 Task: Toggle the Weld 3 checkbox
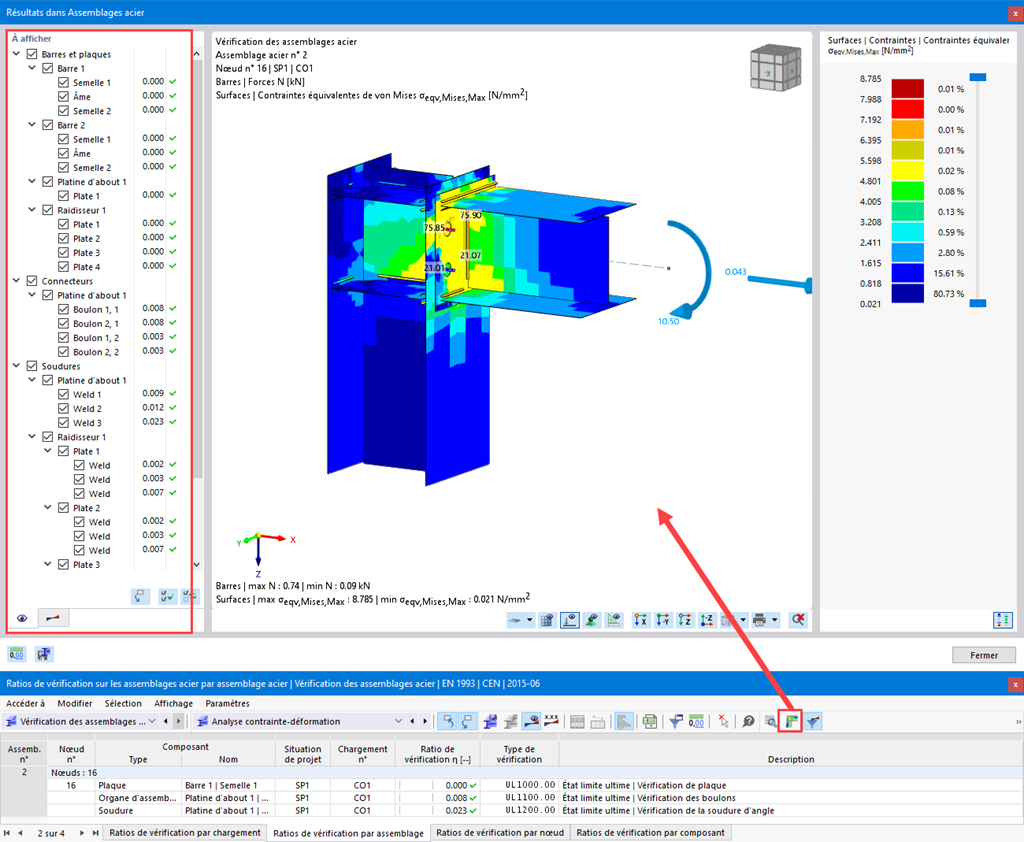63,423
